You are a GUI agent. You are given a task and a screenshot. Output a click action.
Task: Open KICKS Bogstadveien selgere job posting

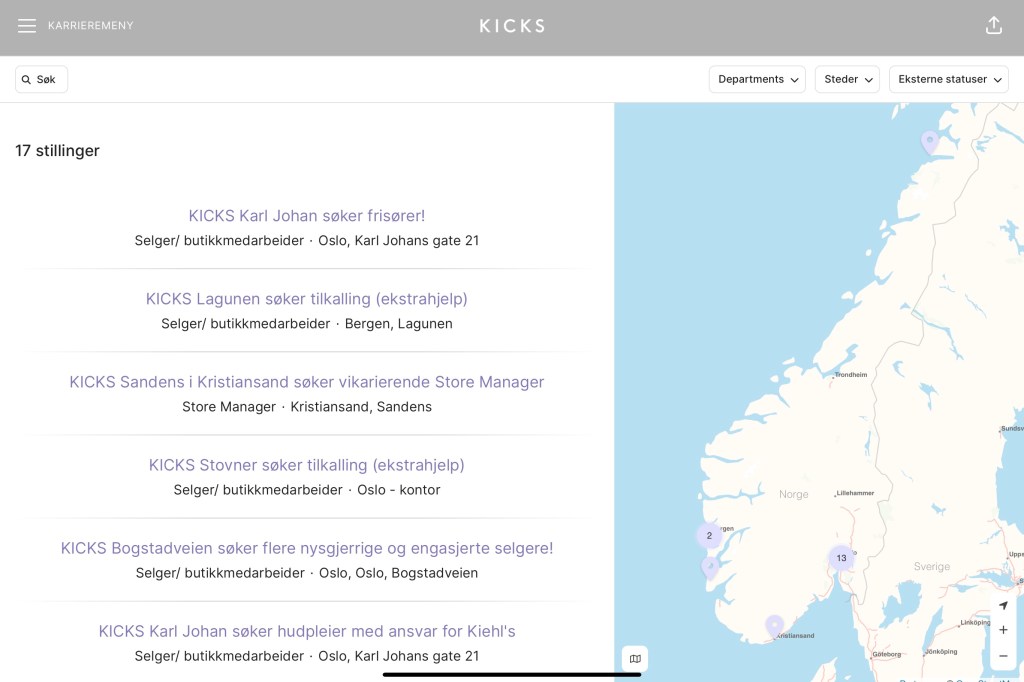point(307,548)
